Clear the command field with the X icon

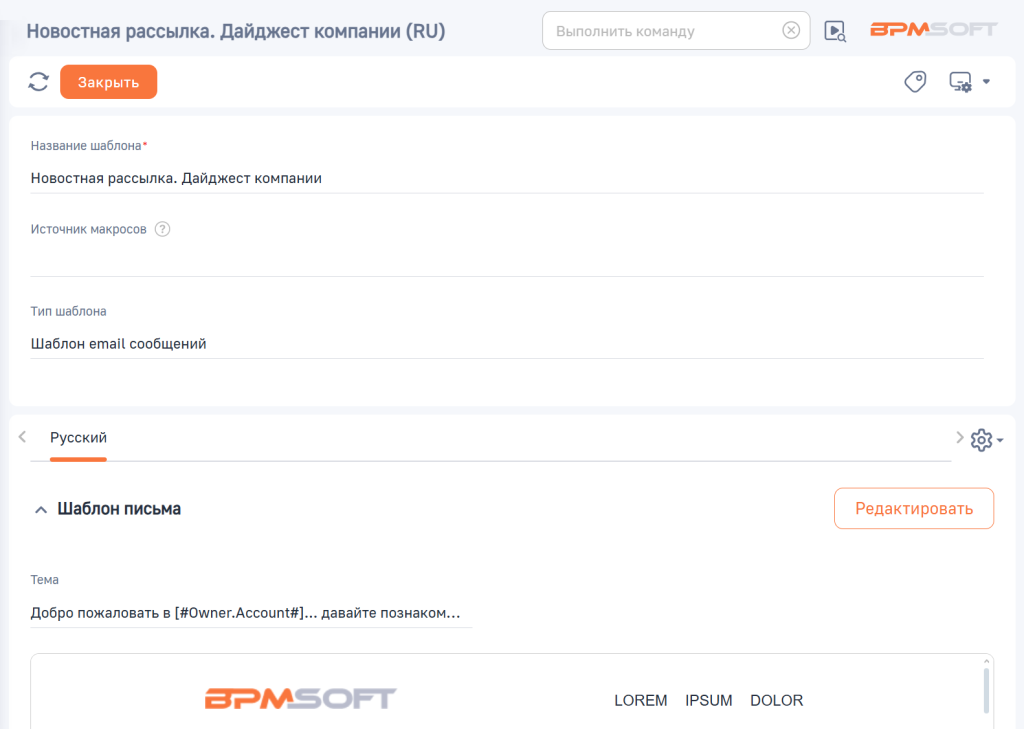coord(791,31)
